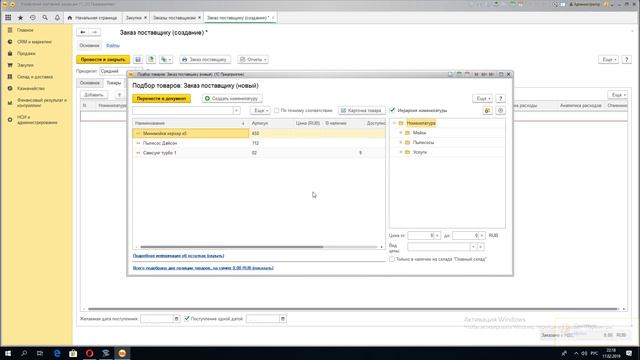The height and width of the screenshot is (360, 640).
Task: Click the horizontal scrollbar of picker list
Action: click(232, 247)
